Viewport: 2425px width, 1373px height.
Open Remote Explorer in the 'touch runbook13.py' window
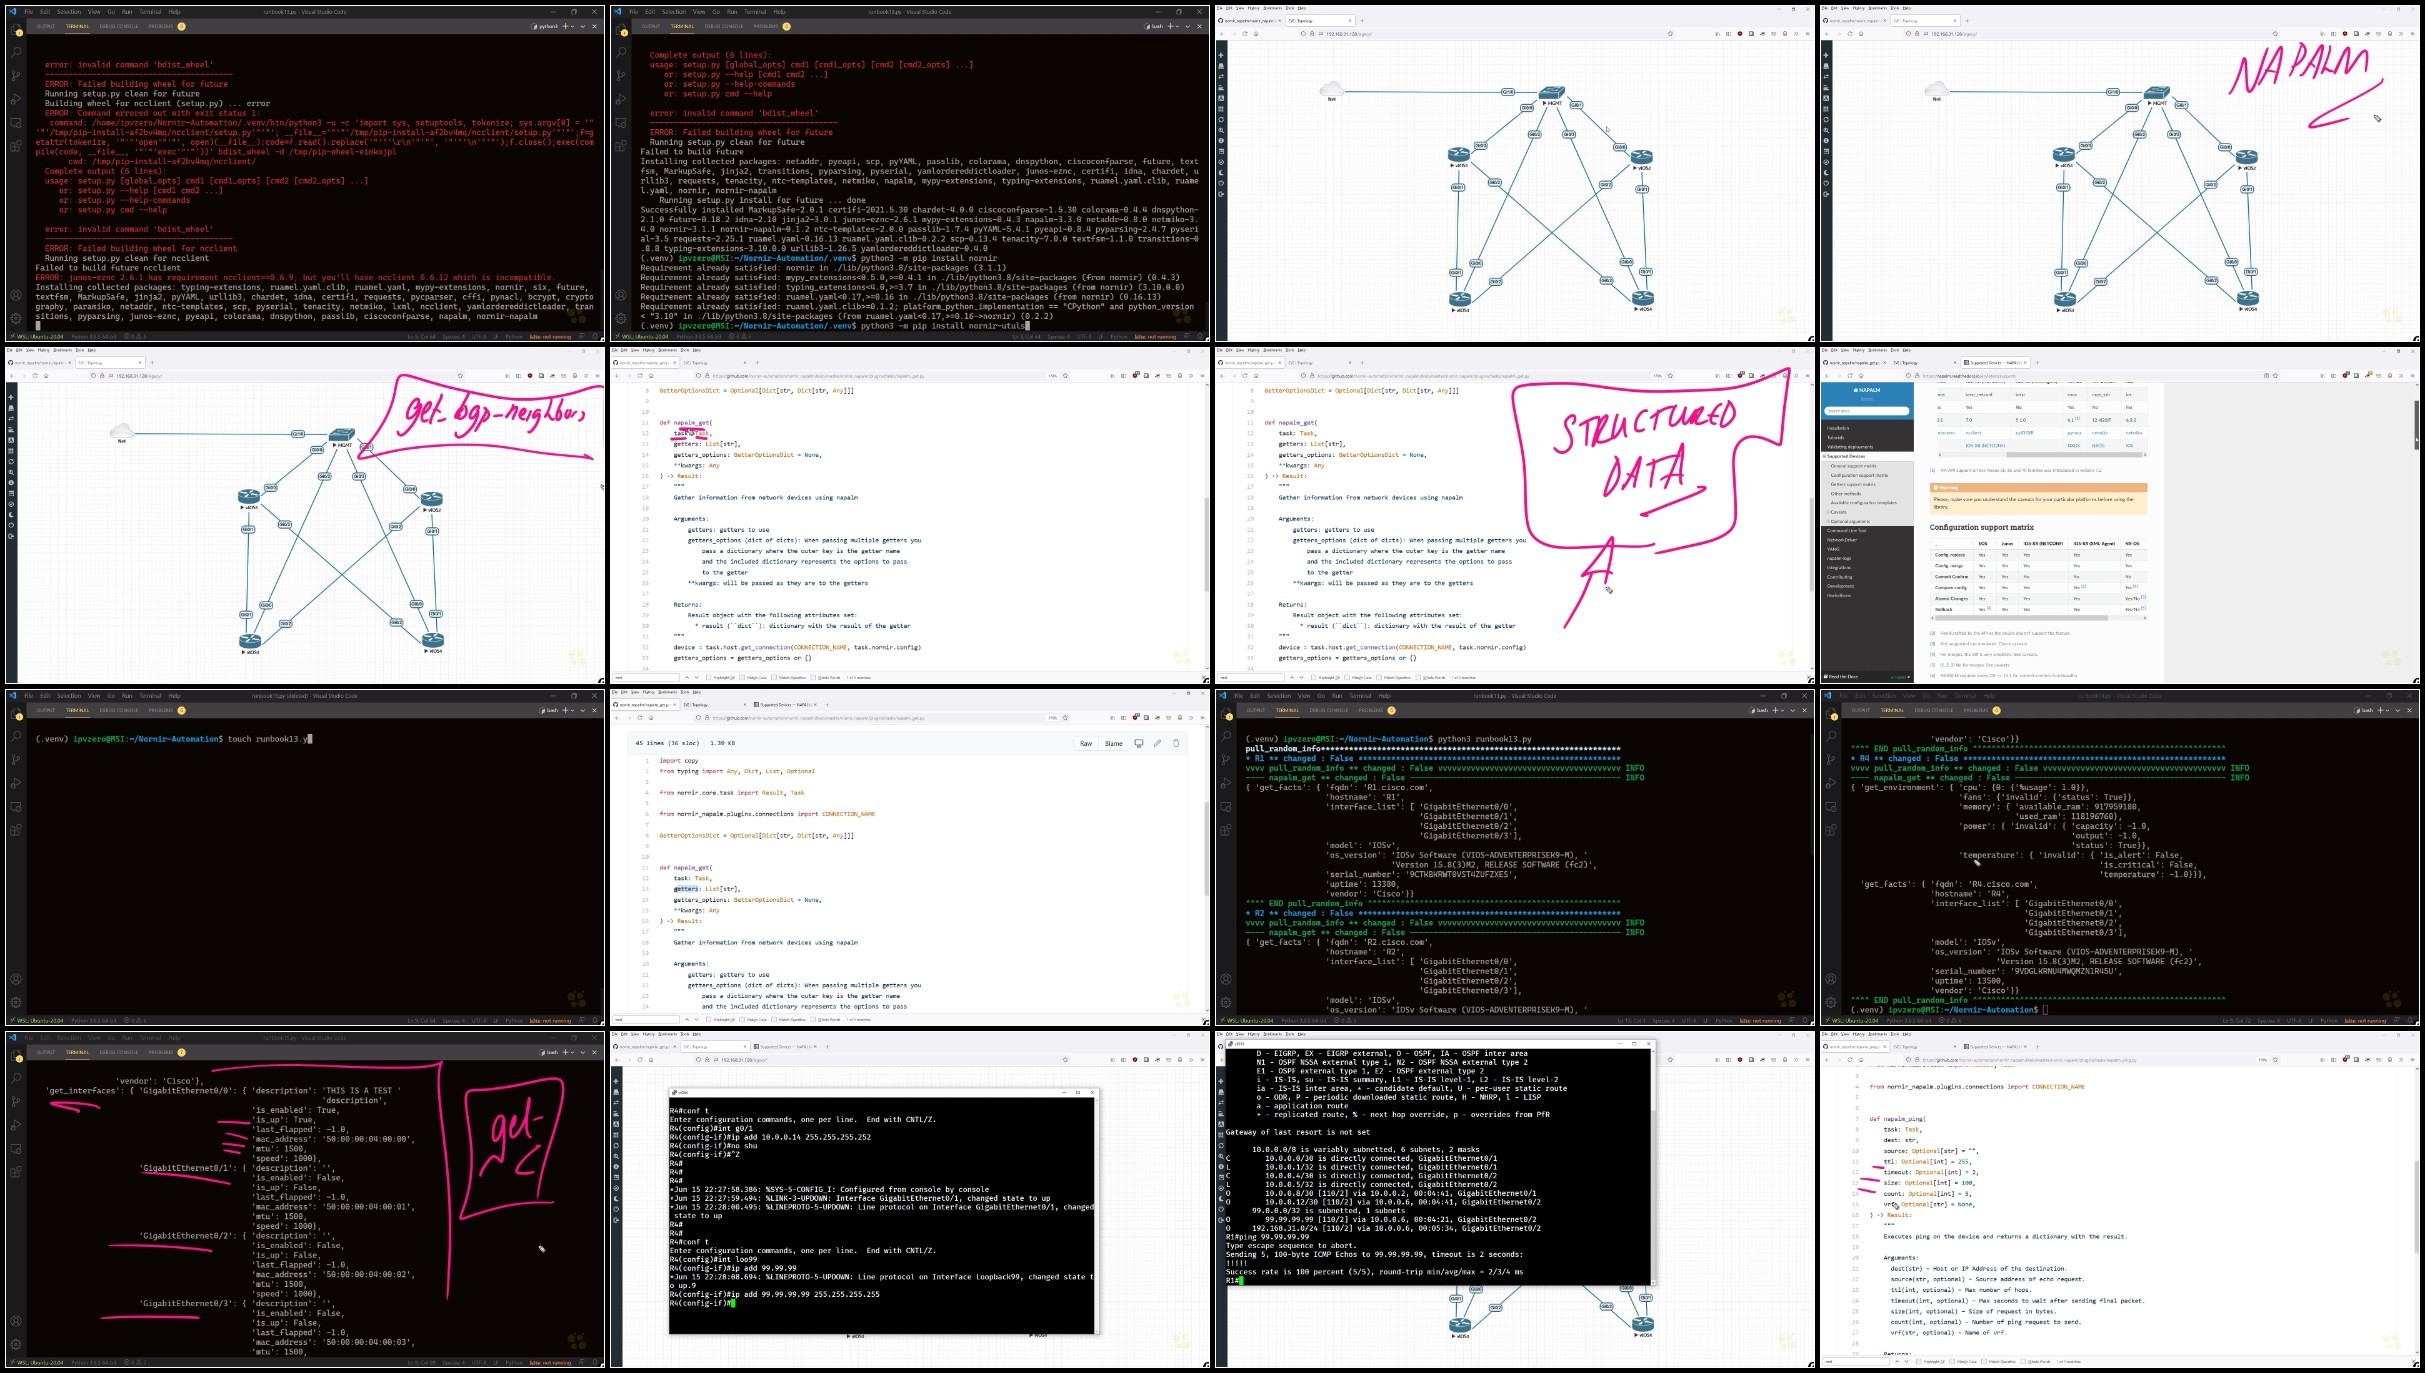[16, 806]
